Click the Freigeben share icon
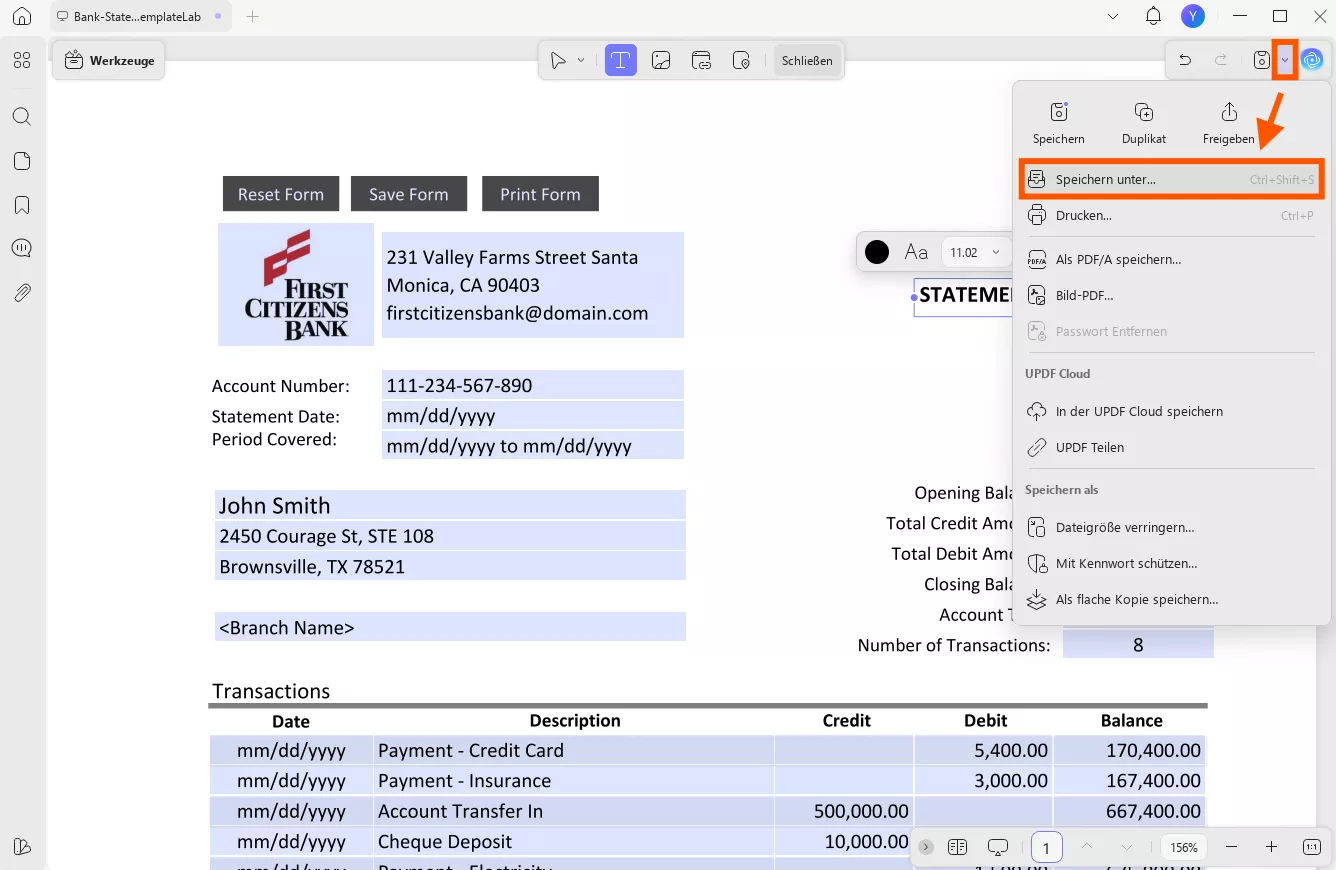The width and height of the screenshot is (1336, 870). tap(1228, 113)
